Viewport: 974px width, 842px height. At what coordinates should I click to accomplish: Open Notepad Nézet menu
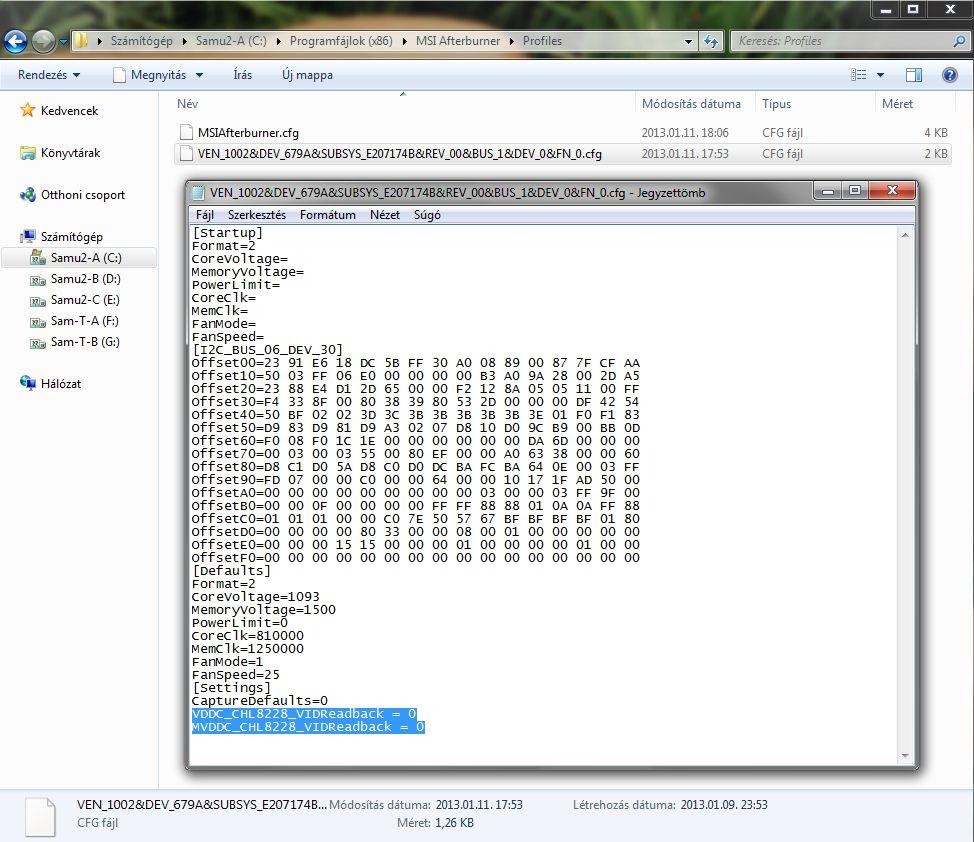[385, 215]
